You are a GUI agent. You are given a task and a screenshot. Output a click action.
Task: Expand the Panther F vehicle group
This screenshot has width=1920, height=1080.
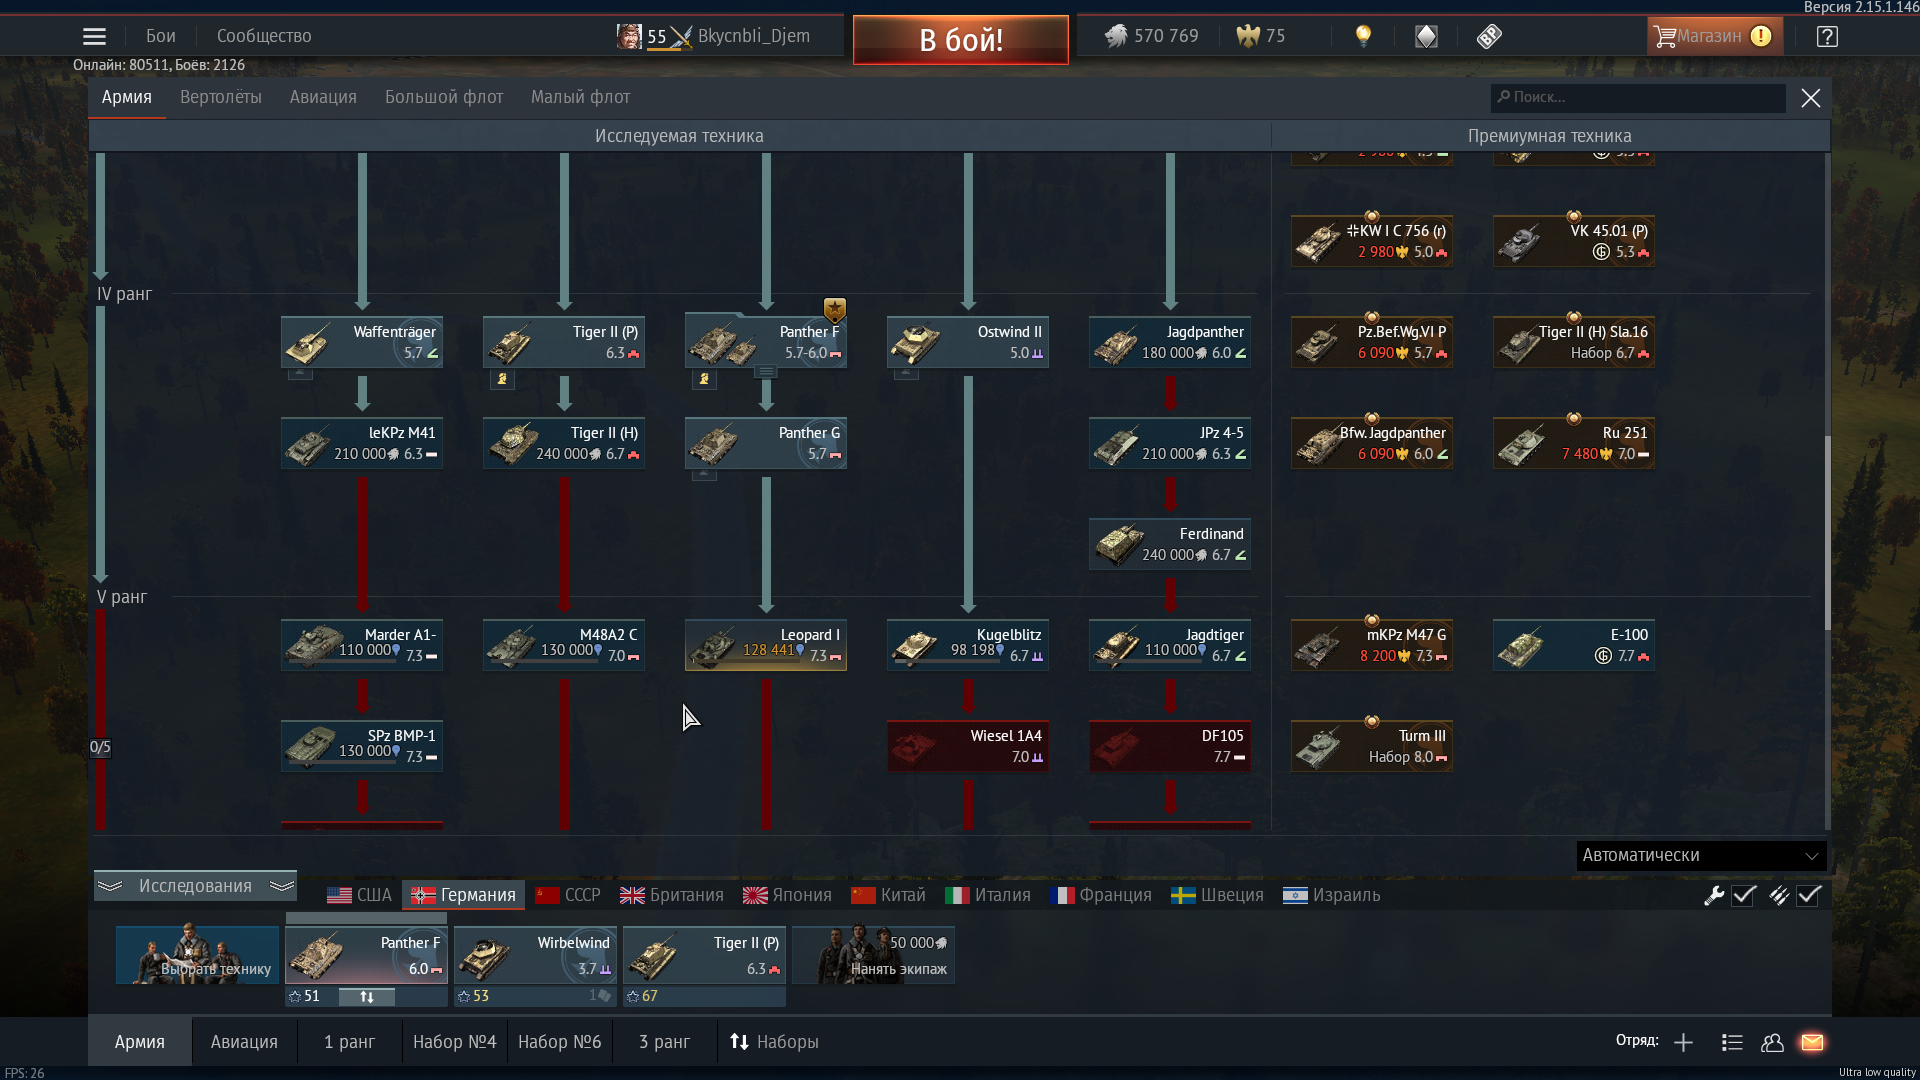point(766,372)
